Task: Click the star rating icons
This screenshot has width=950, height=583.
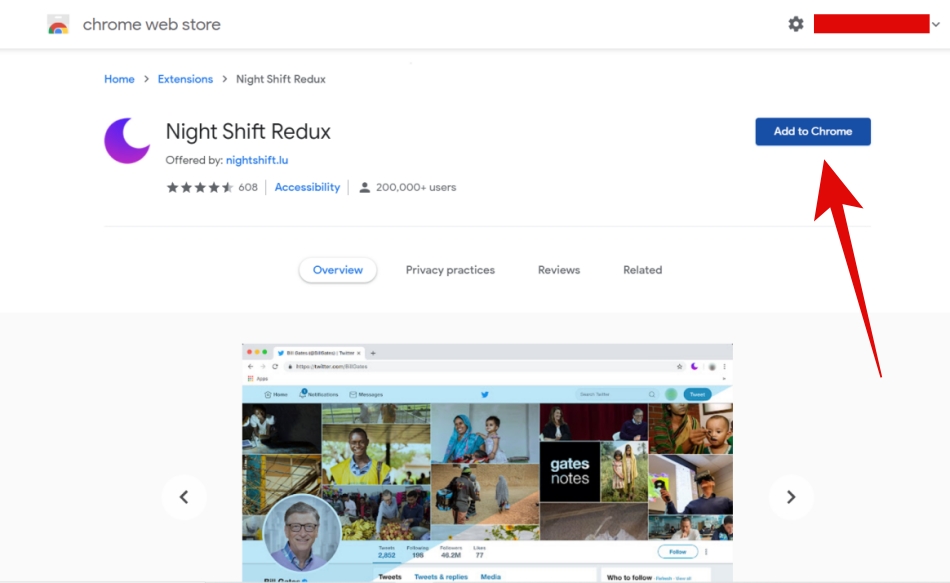Action: tap(200, 187)
